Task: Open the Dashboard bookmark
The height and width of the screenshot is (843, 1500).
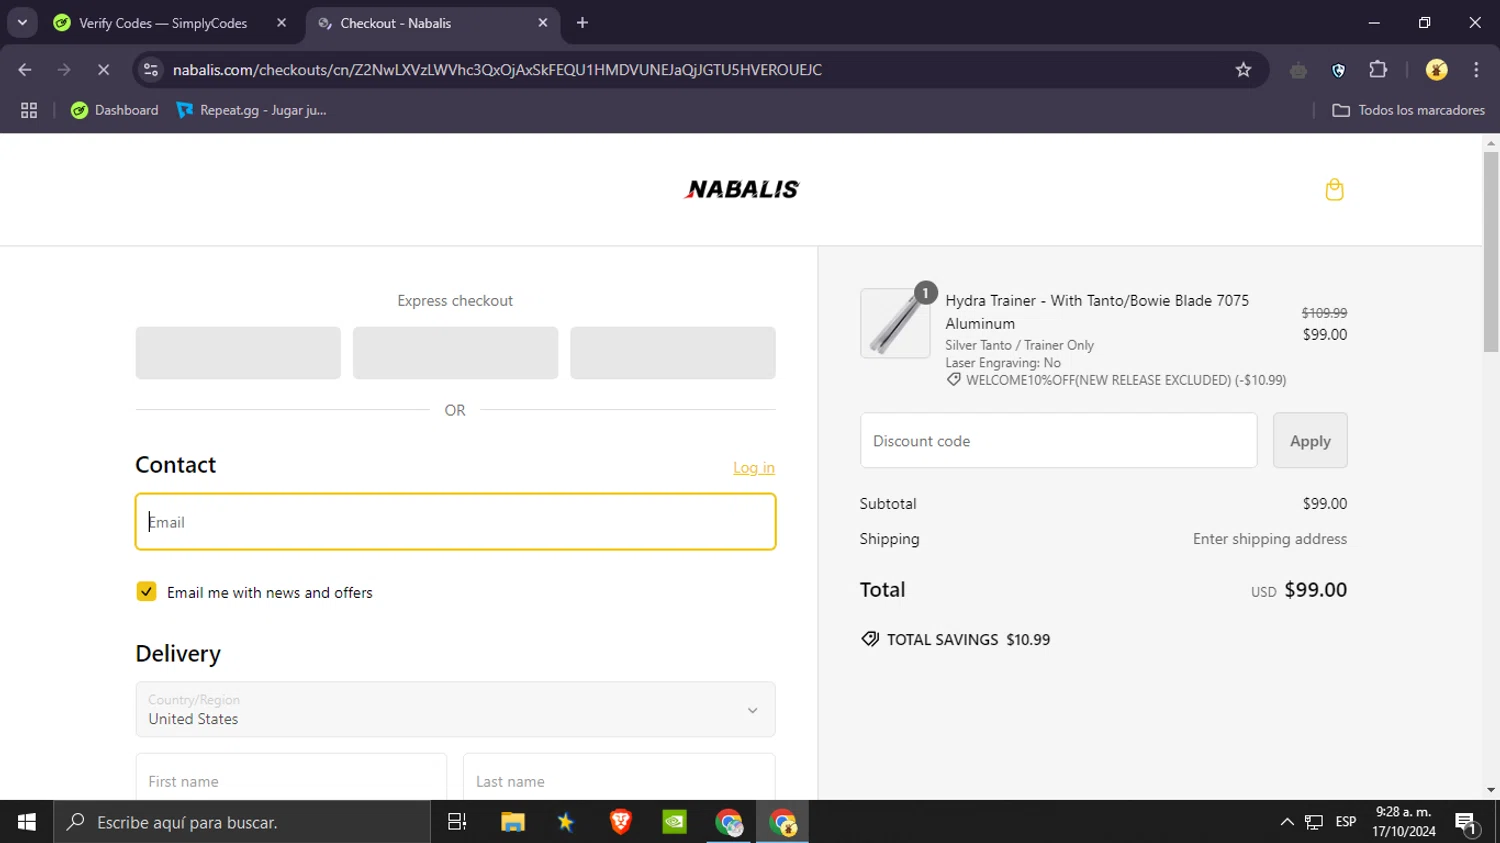Action: [114, 110]
